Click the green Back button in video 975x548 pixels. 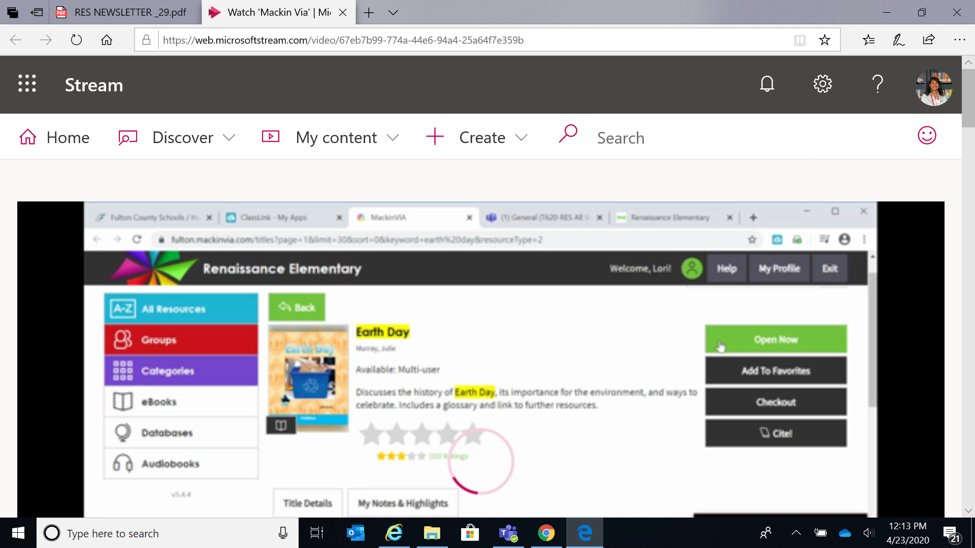(297, 307)
